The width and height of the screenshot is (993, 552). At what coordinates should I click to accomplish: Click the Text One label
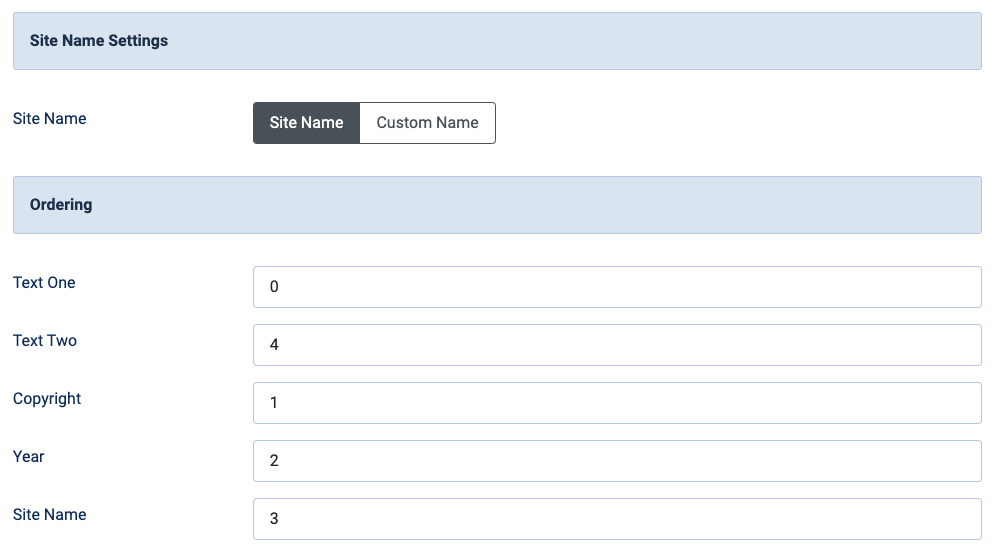coord(44,282)
